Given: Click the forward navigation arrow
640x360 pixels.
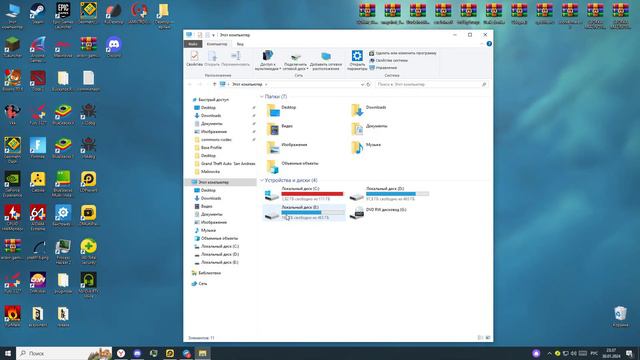Looking at the screenshot, I should [200, 84].
